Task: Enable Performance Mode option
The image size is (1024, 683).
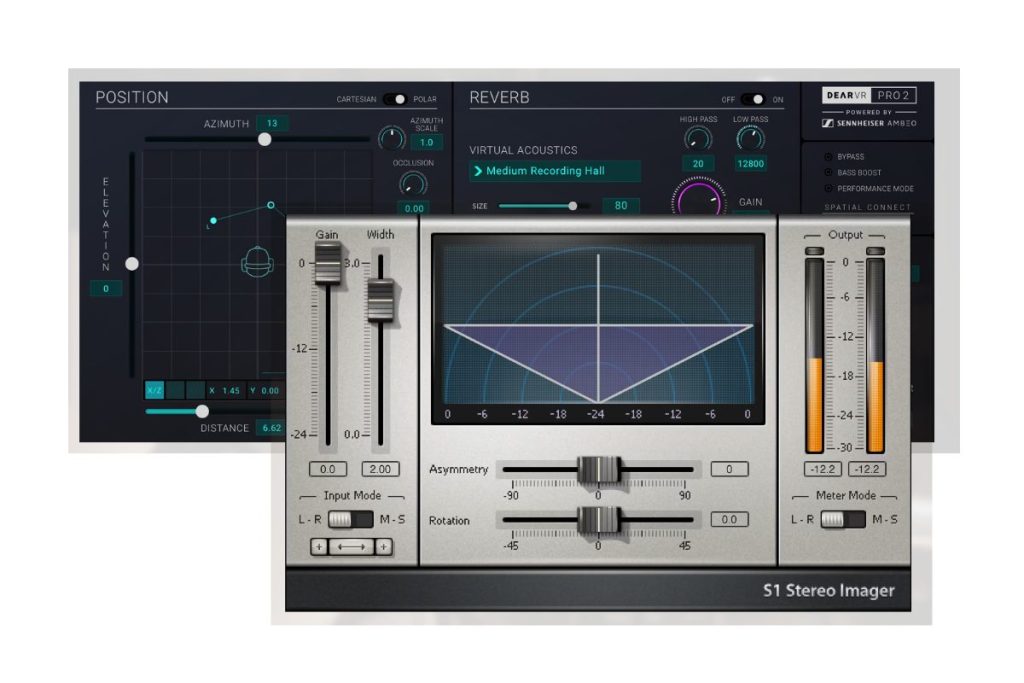Action: pyautogui.click(x=828, y=189)
